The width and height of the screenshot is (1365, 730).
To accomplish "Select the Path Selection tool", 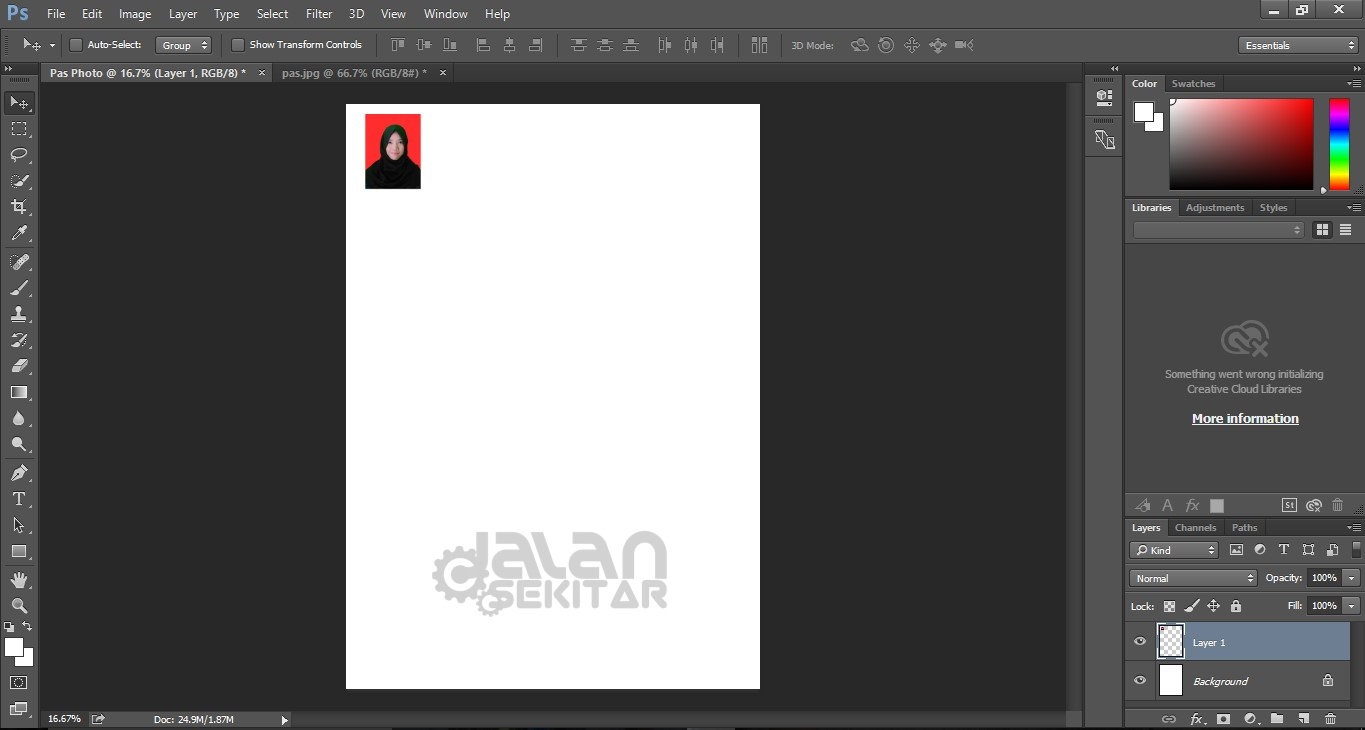I will point(18,524).
